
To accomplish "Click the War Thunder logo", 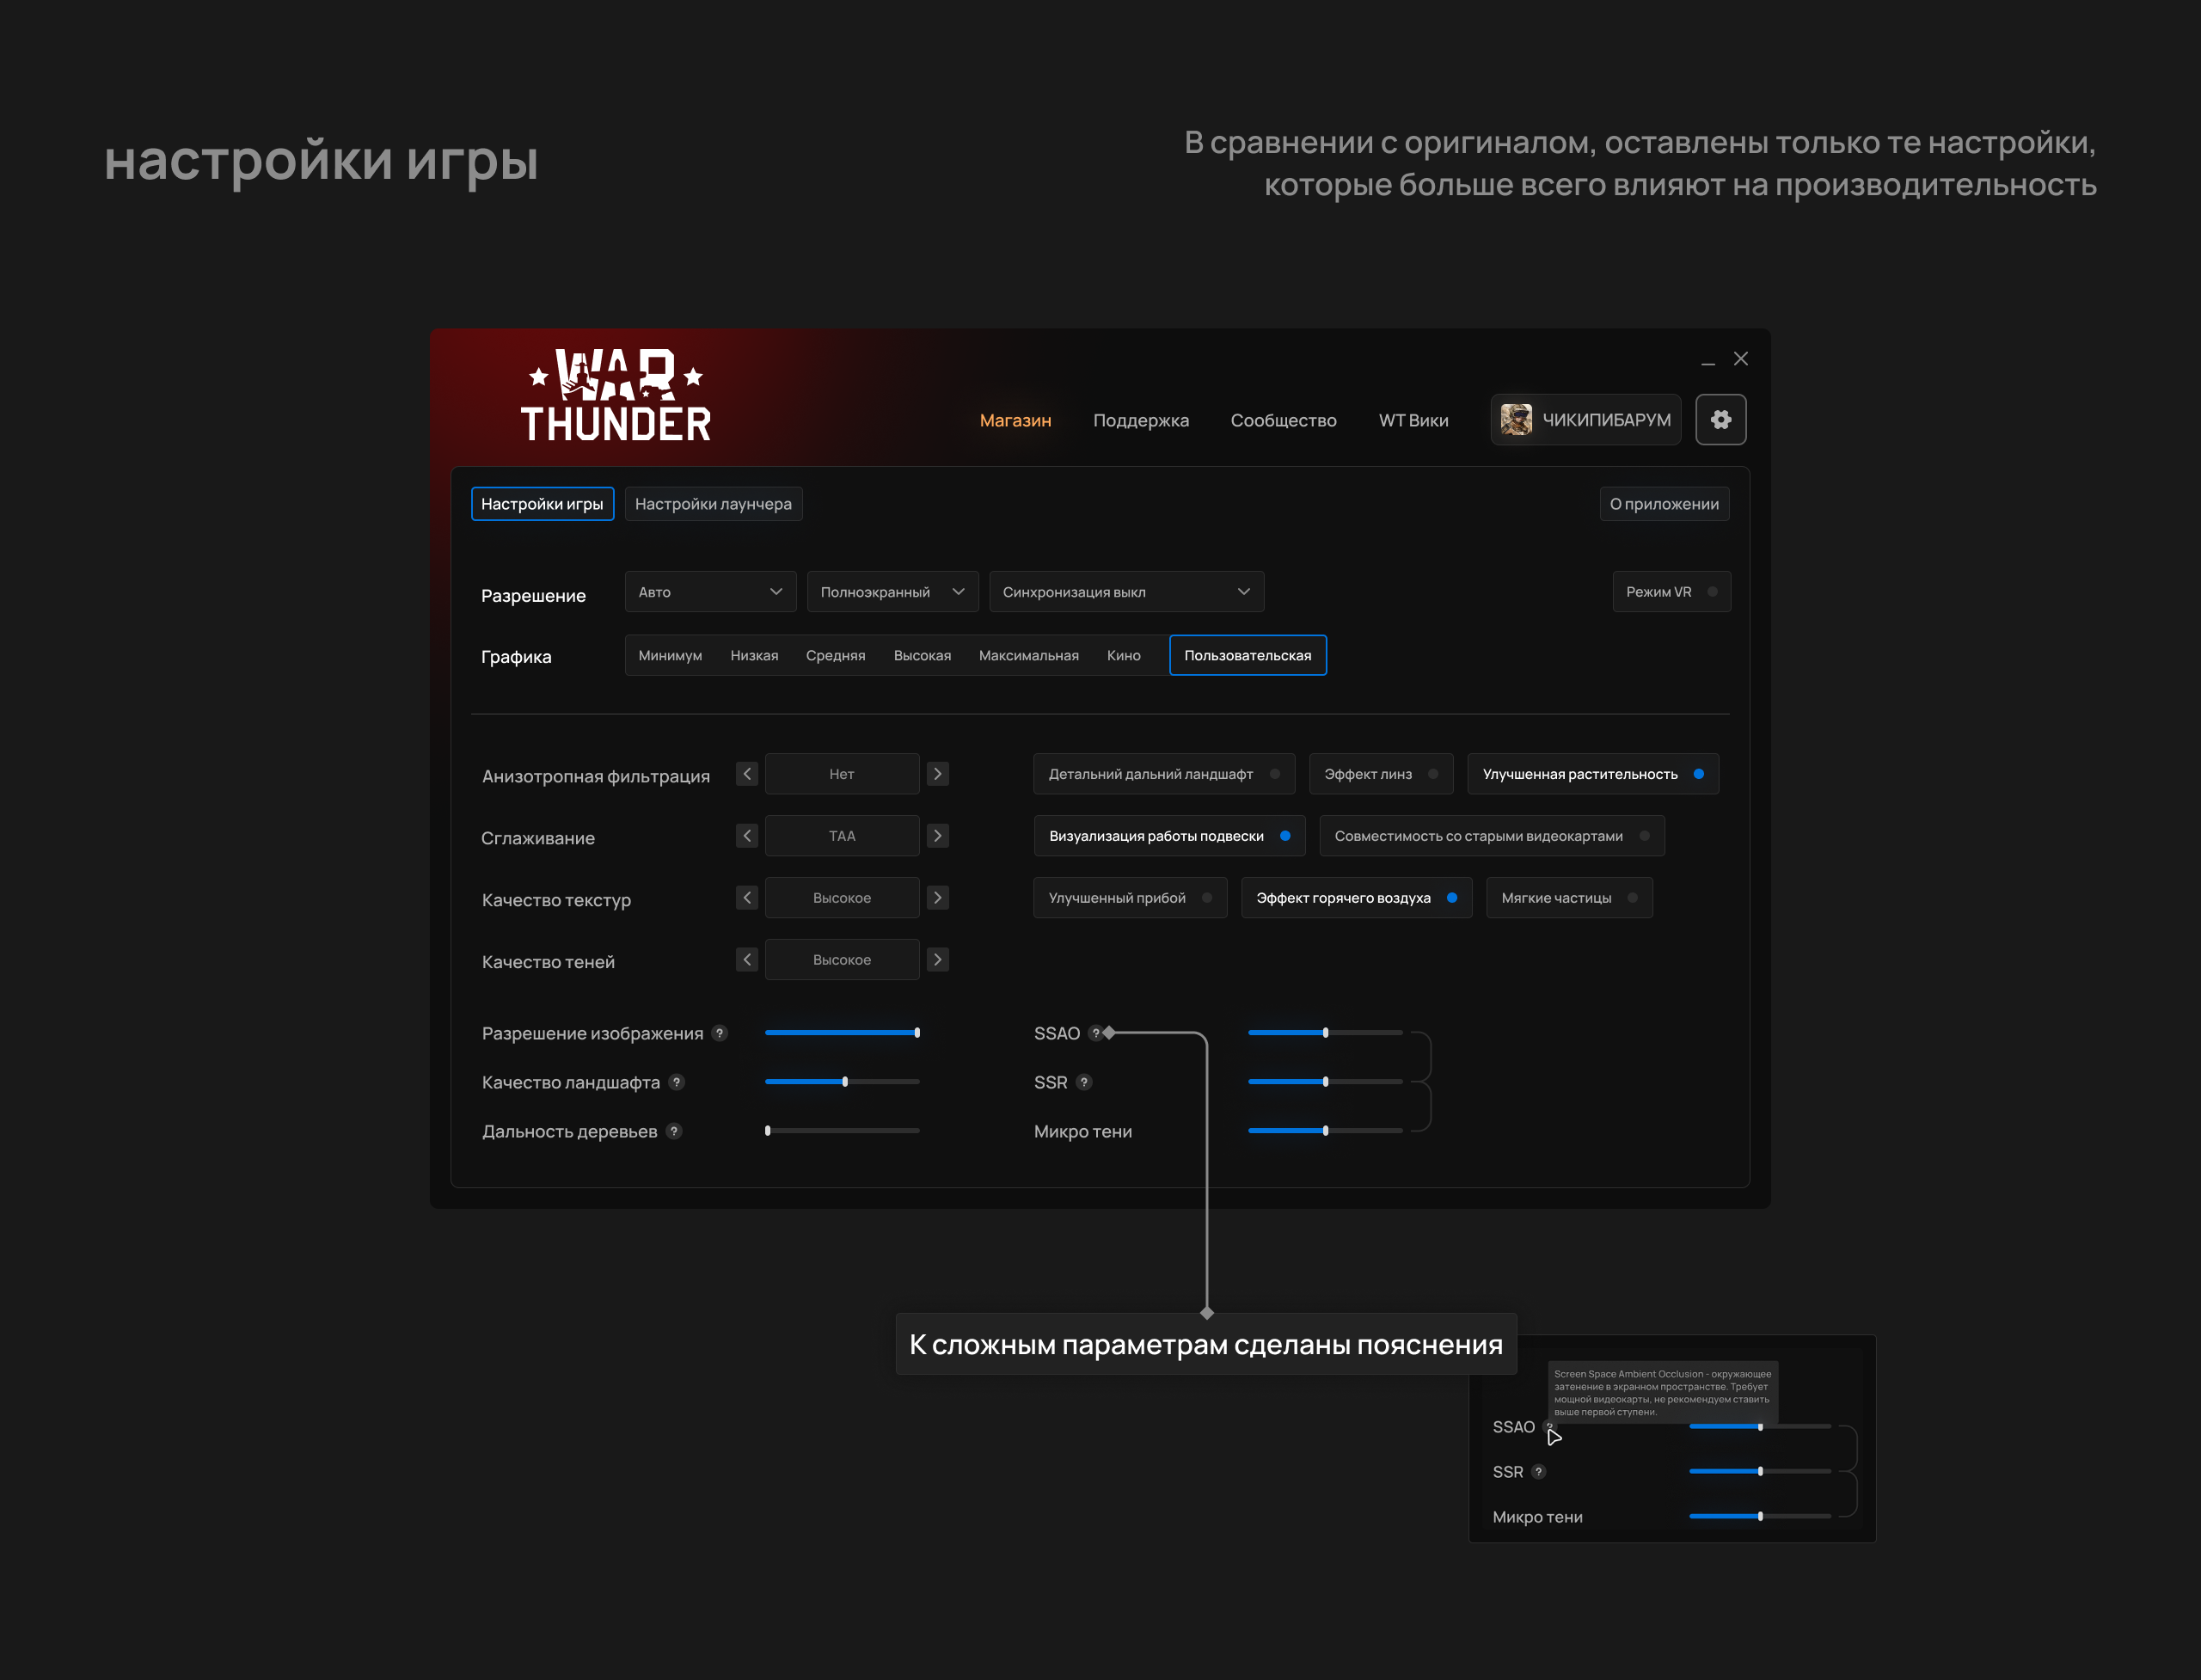I will pyautogui.click(x=616, y=396).
